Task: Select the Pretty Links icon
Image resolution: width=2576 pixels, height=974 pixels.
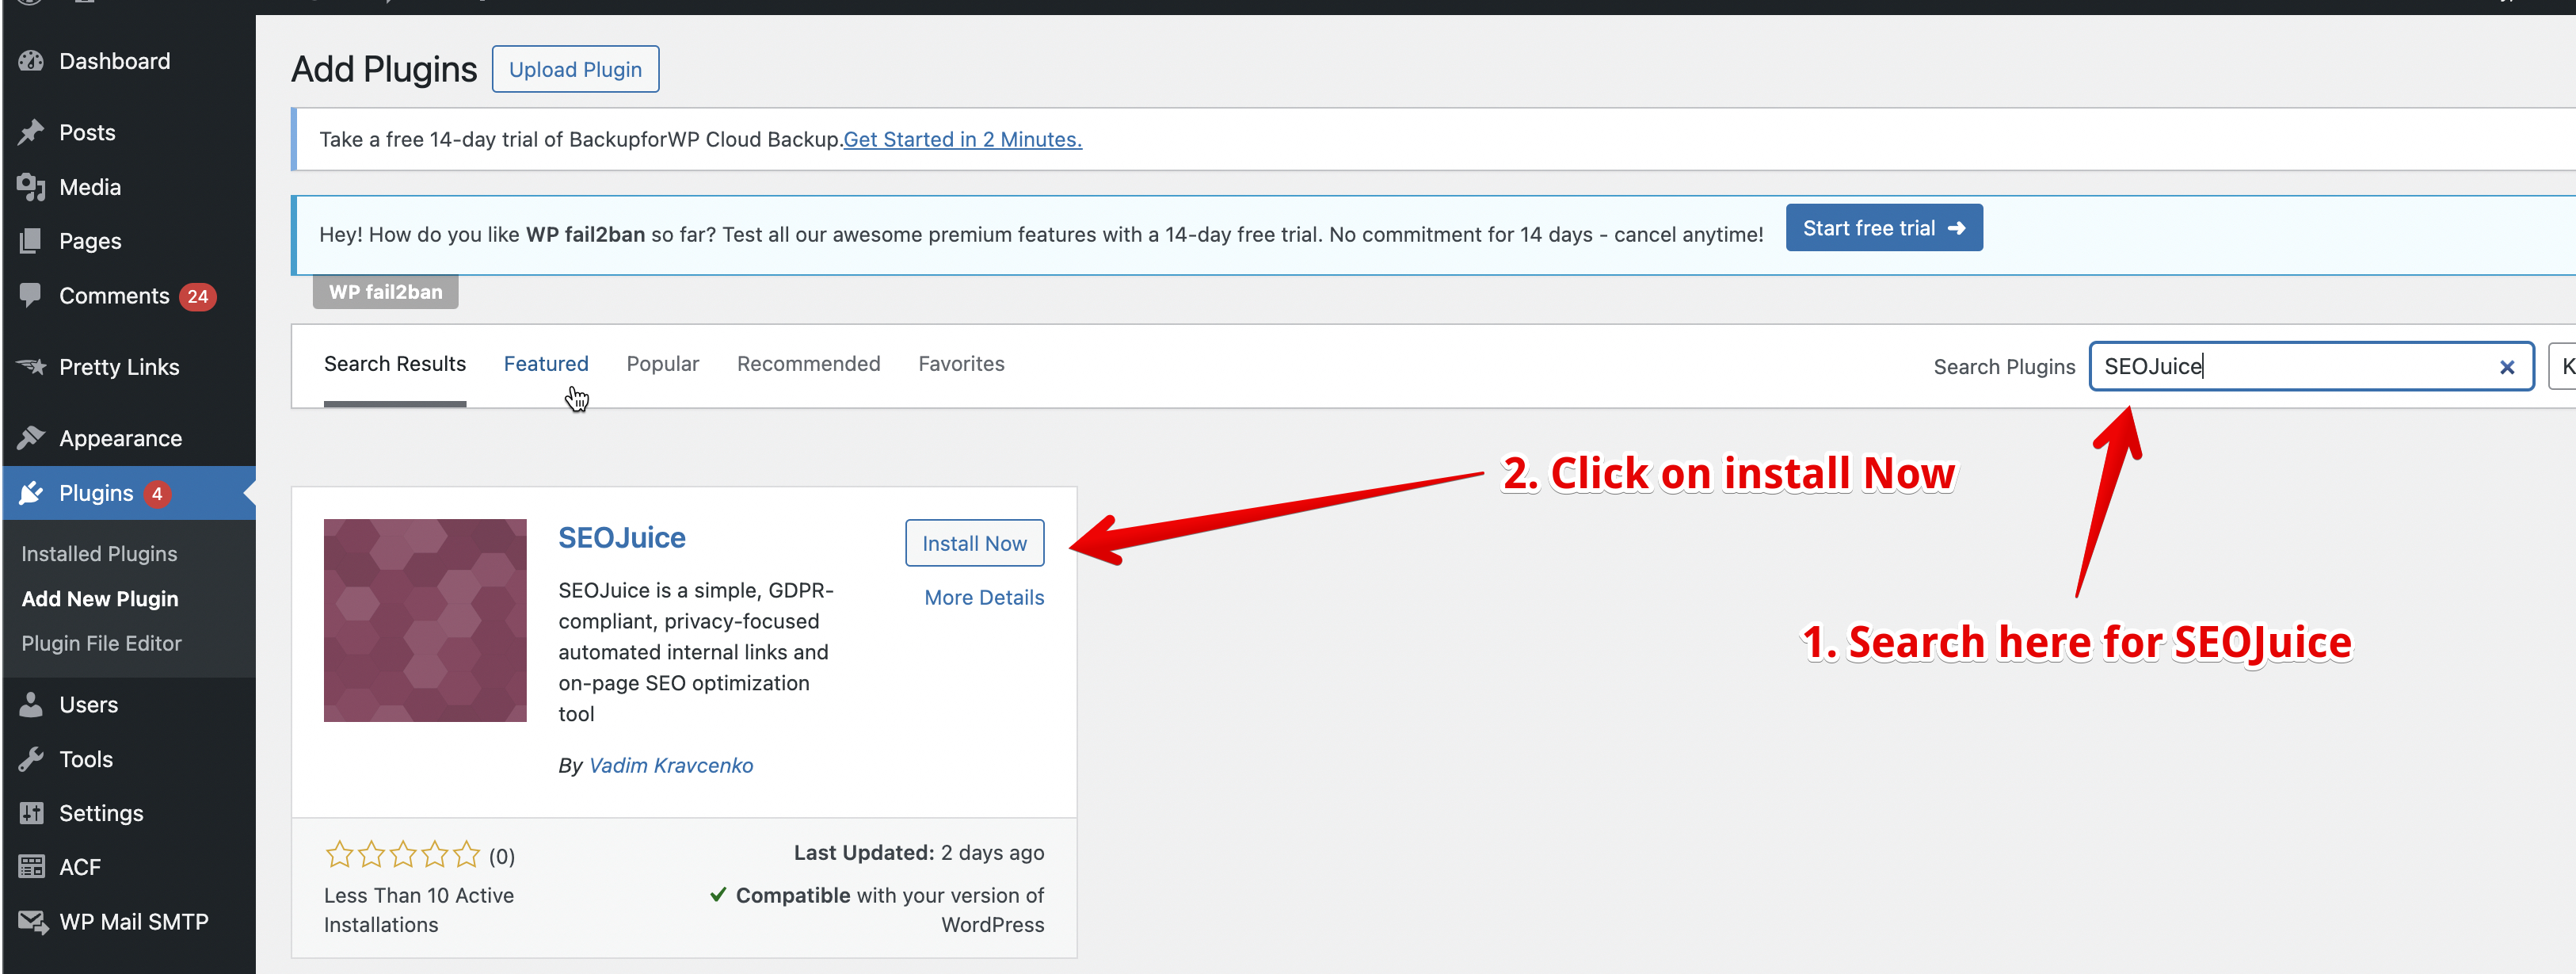Action: click(x=32, y=366)
